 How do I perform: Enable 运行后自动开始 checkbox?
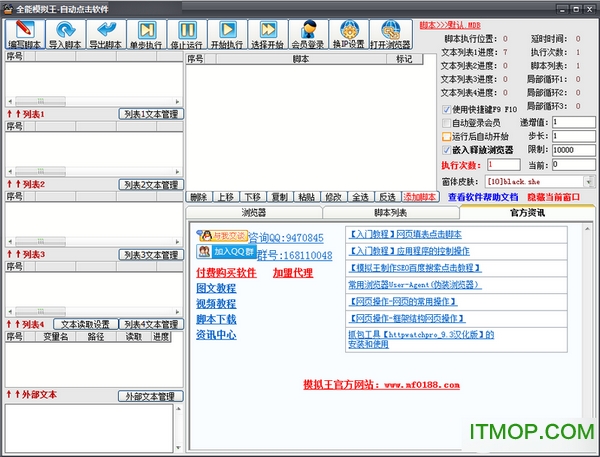pyautogui.click(x=446, y=136)
